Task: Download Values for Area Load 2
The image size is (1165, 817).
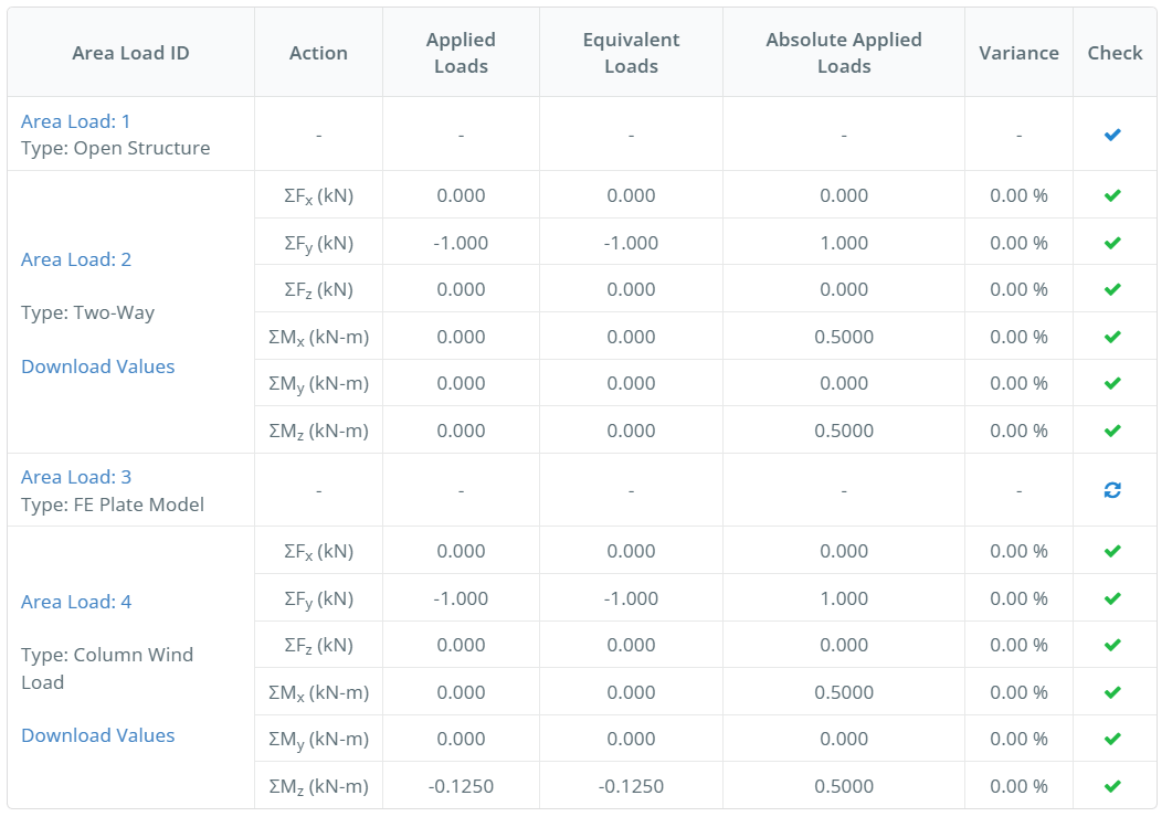Action: coord(98,366)
